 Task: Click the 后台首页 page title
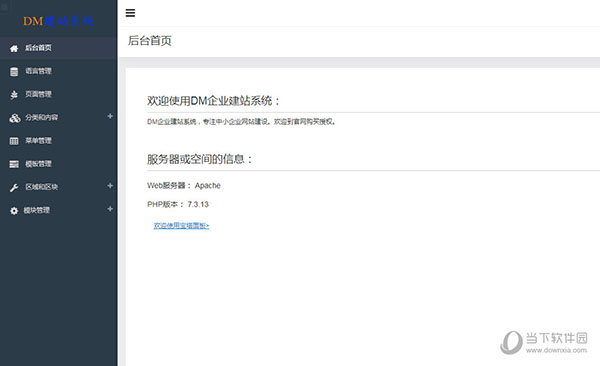[150, 41]
